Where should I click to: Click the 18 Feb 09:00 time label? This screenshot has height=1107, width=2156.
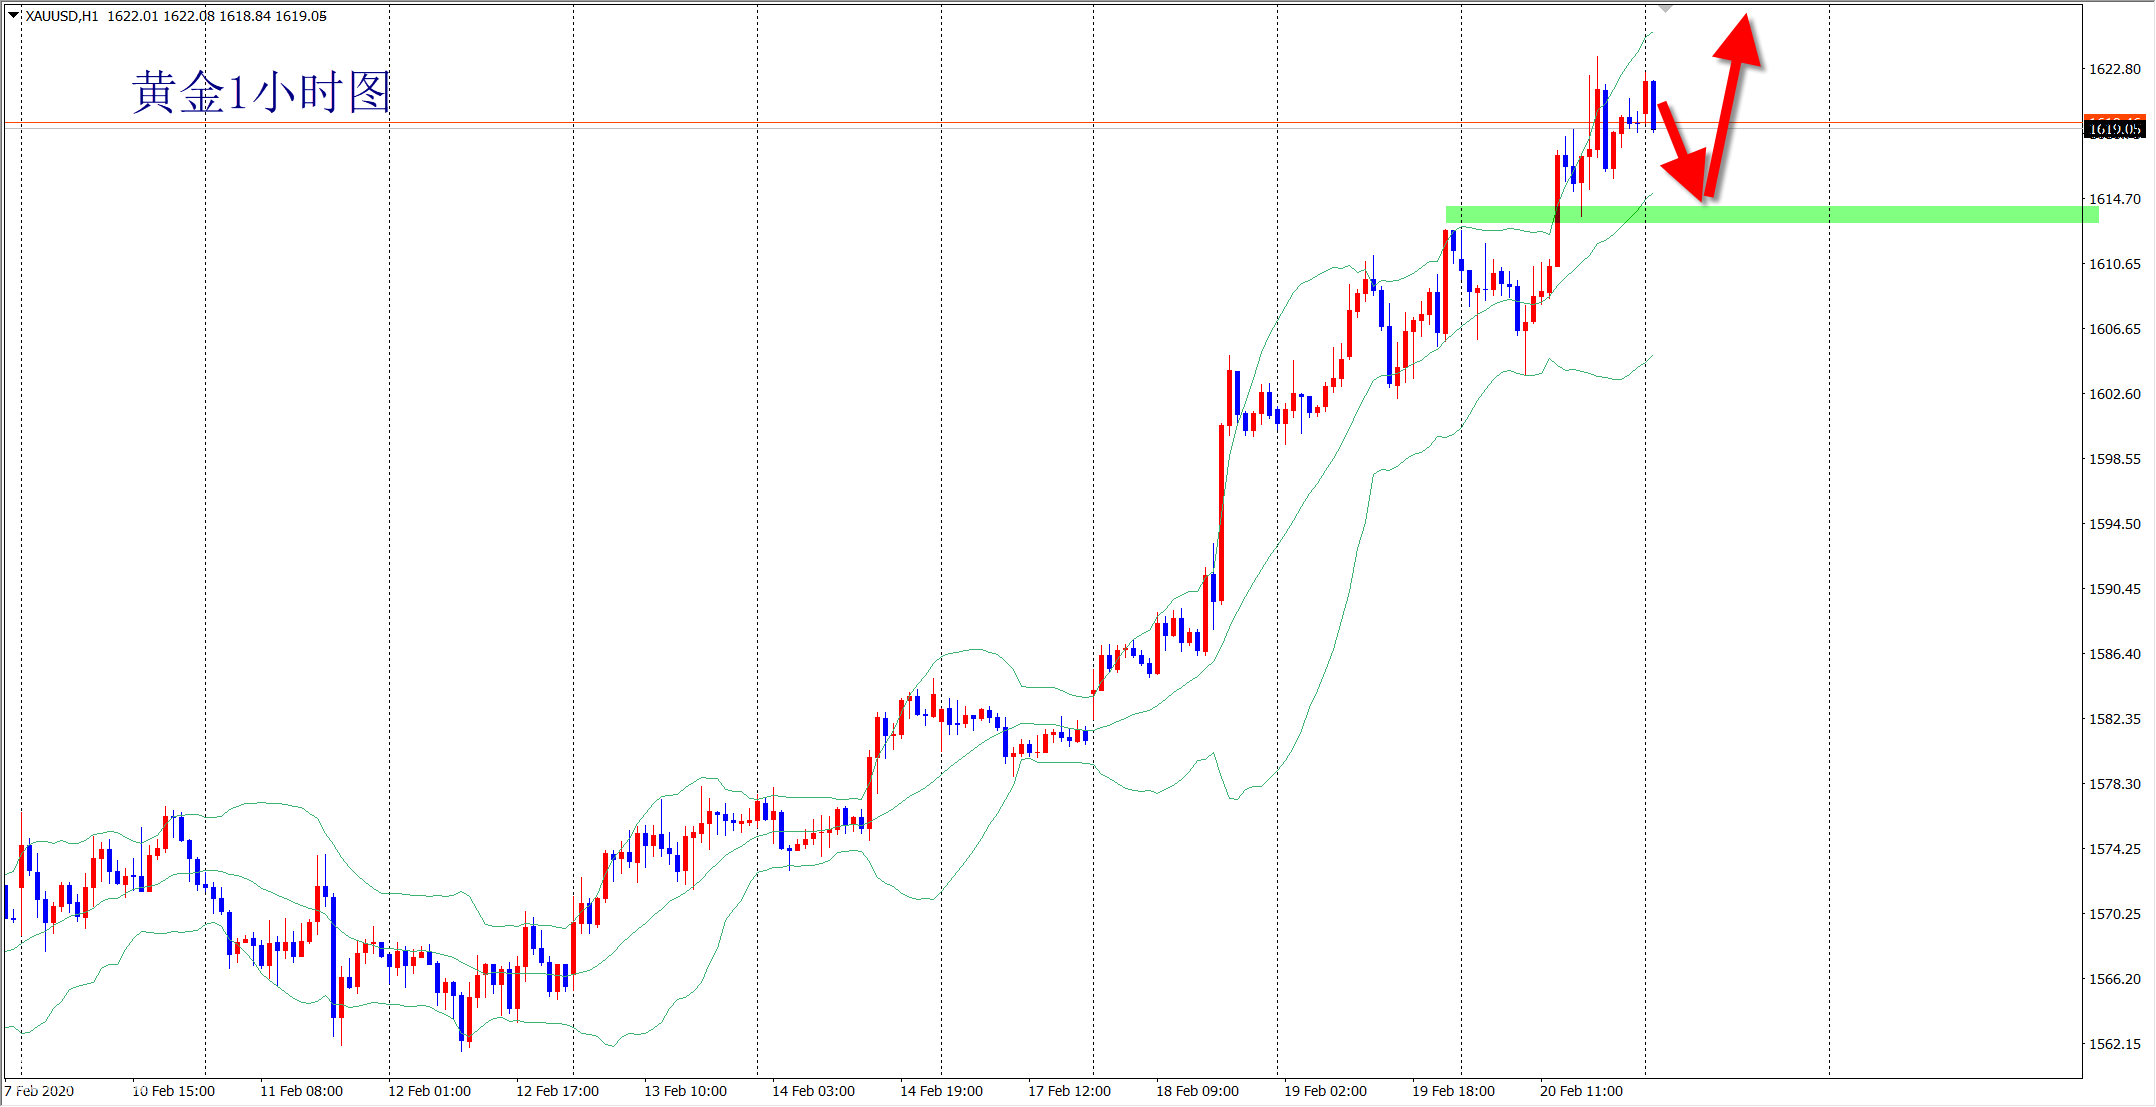point(1197,1091)
